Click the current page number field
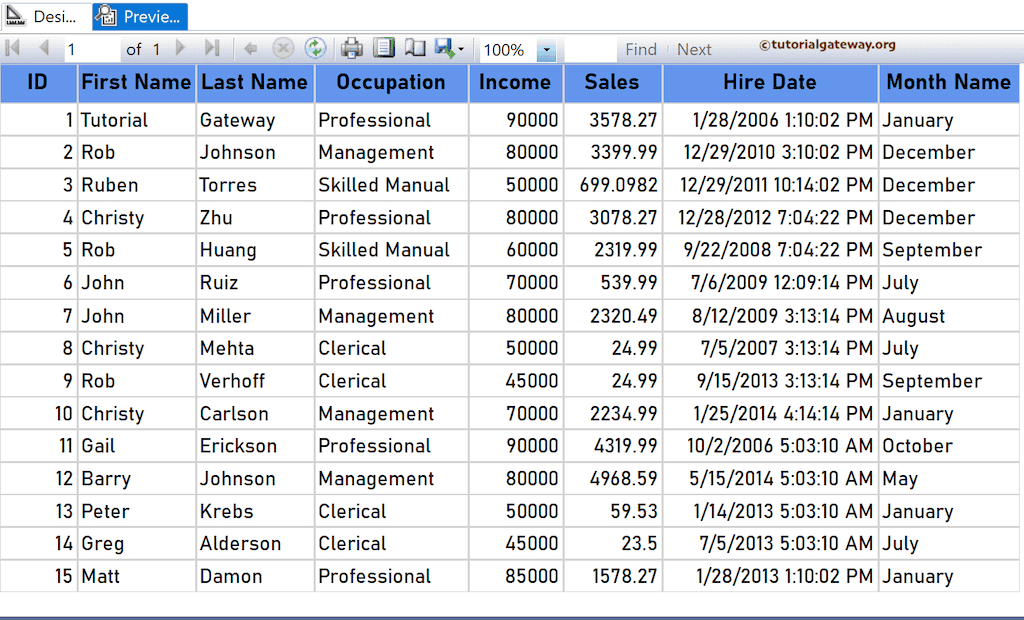This screenshot has height=620, width=1024. (91, 49)
